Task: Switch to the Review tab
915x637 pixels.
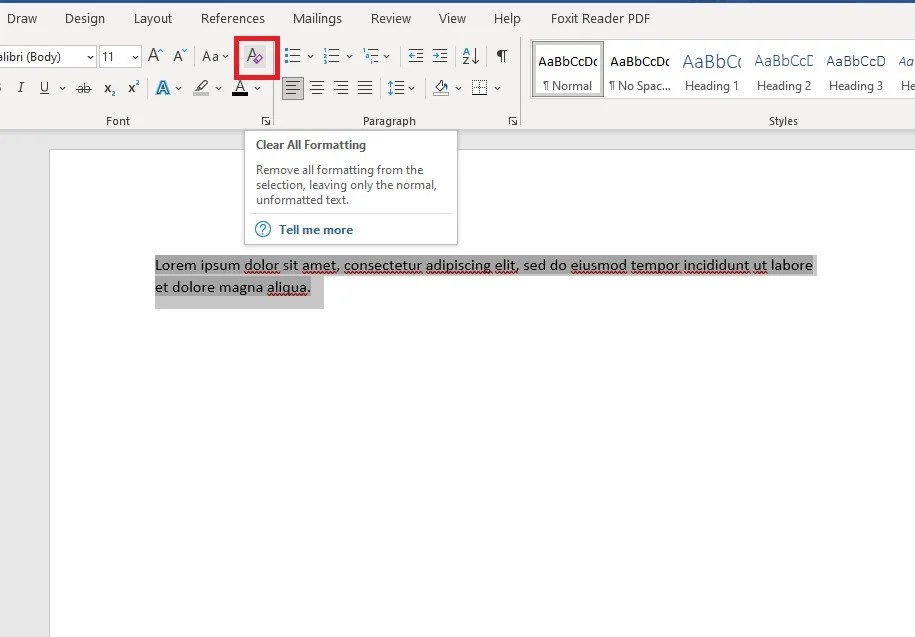Action: 390,18
